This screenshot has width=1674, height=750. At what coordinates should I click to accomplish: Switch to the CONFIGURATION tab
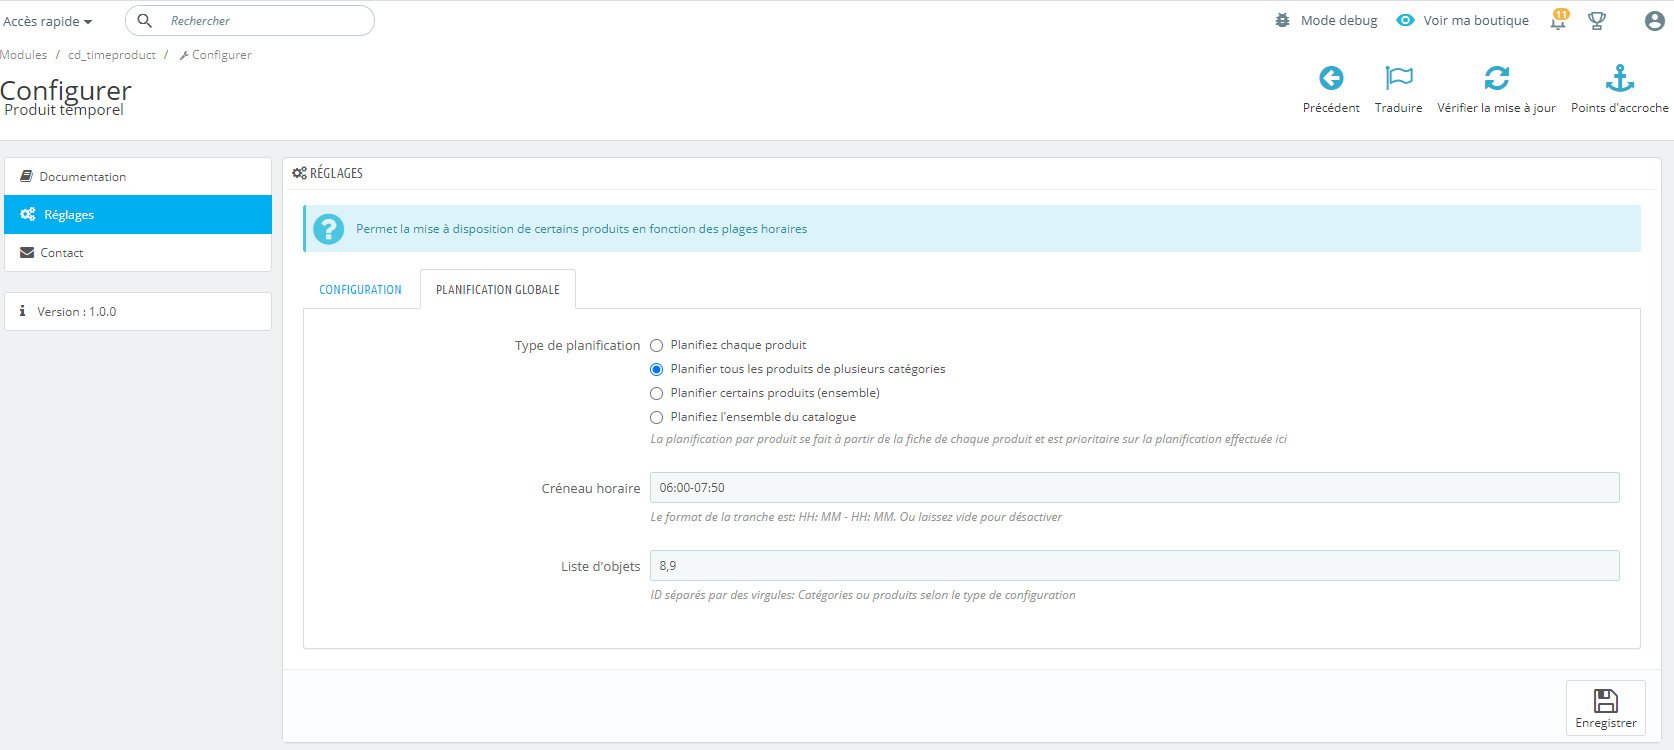pos(360,290)
